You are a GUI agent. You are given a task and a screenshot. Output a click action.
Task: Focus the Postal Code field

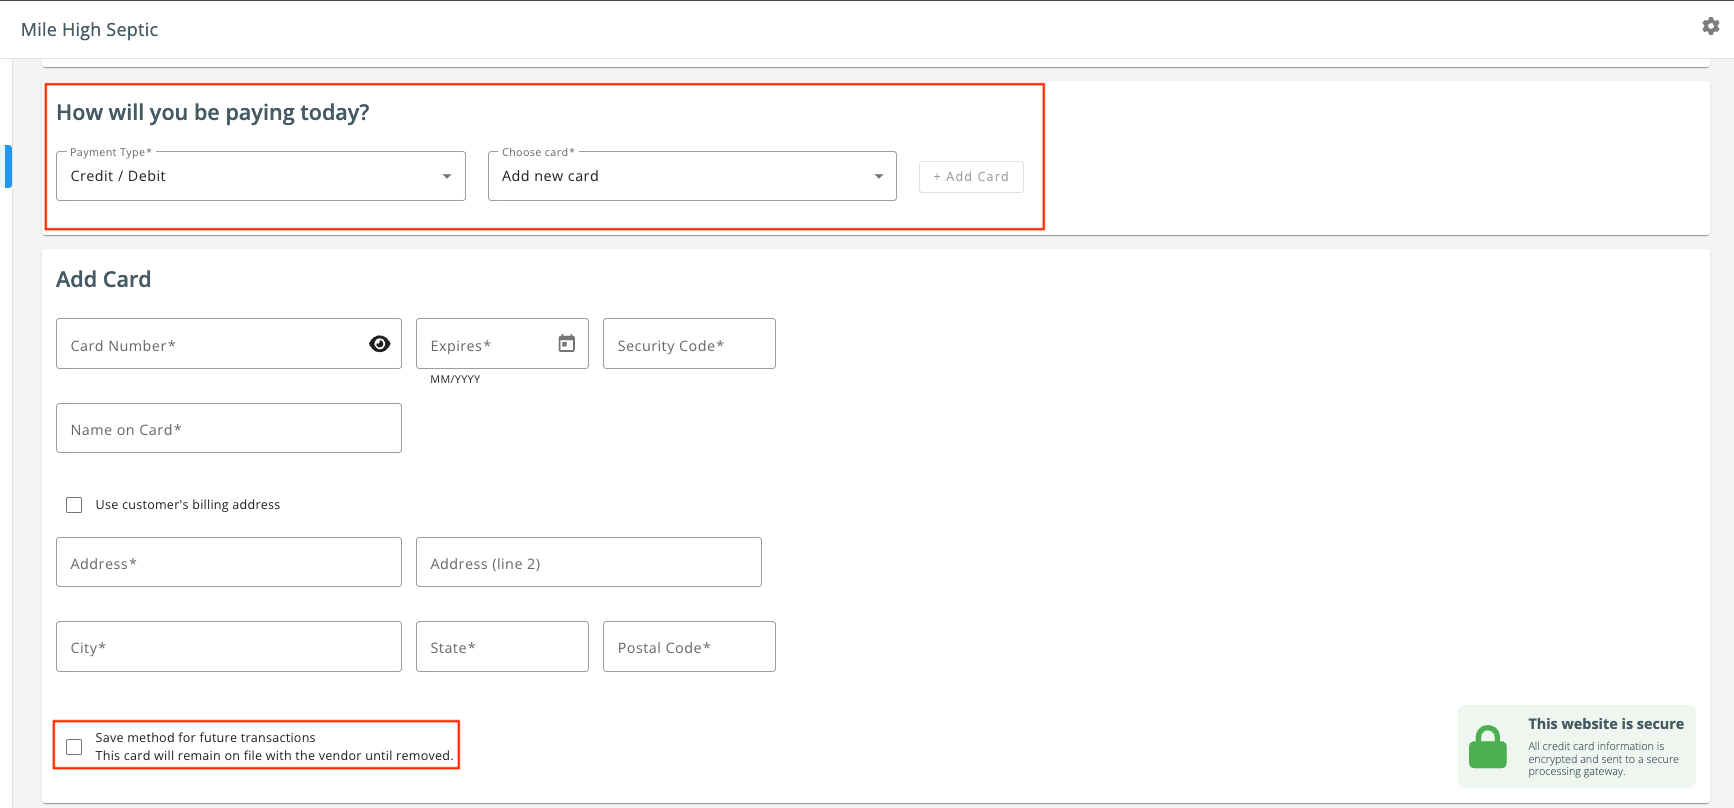(x=689, y=646)
